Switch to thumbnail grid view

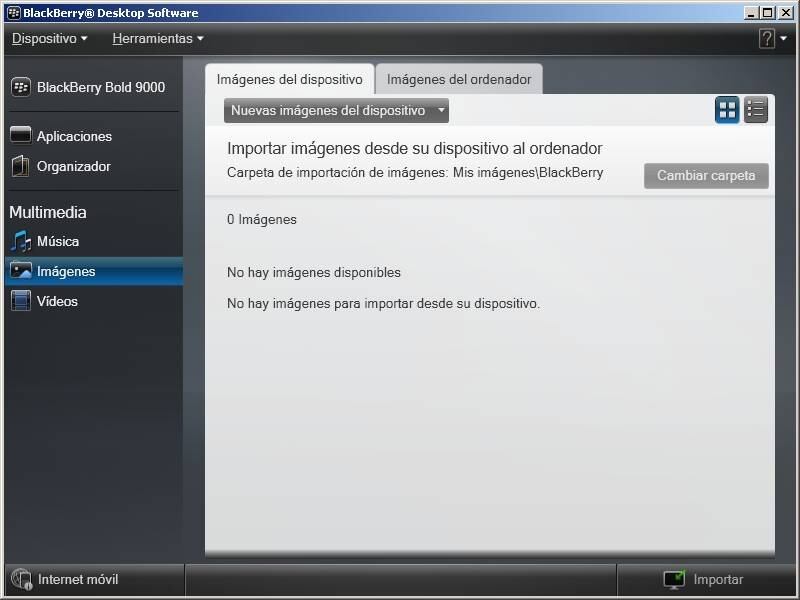point(727,110)
